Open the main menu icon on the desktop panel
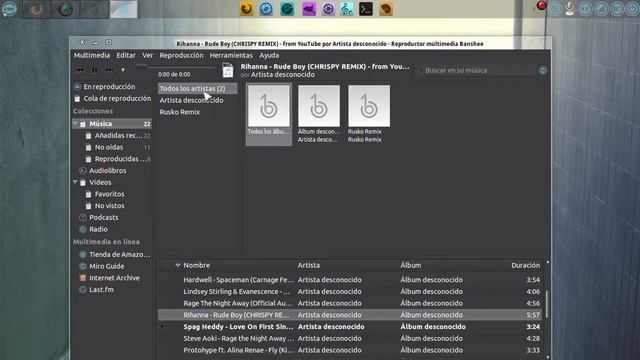 [x=9, y=9]
